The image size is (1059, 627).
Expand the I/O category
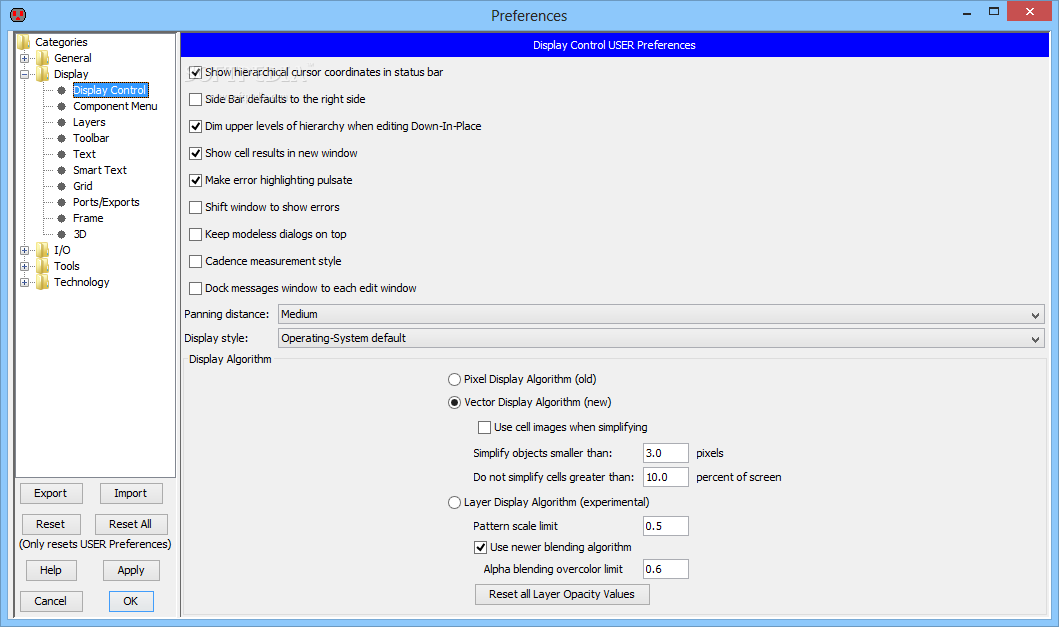[x=24, y=250]
